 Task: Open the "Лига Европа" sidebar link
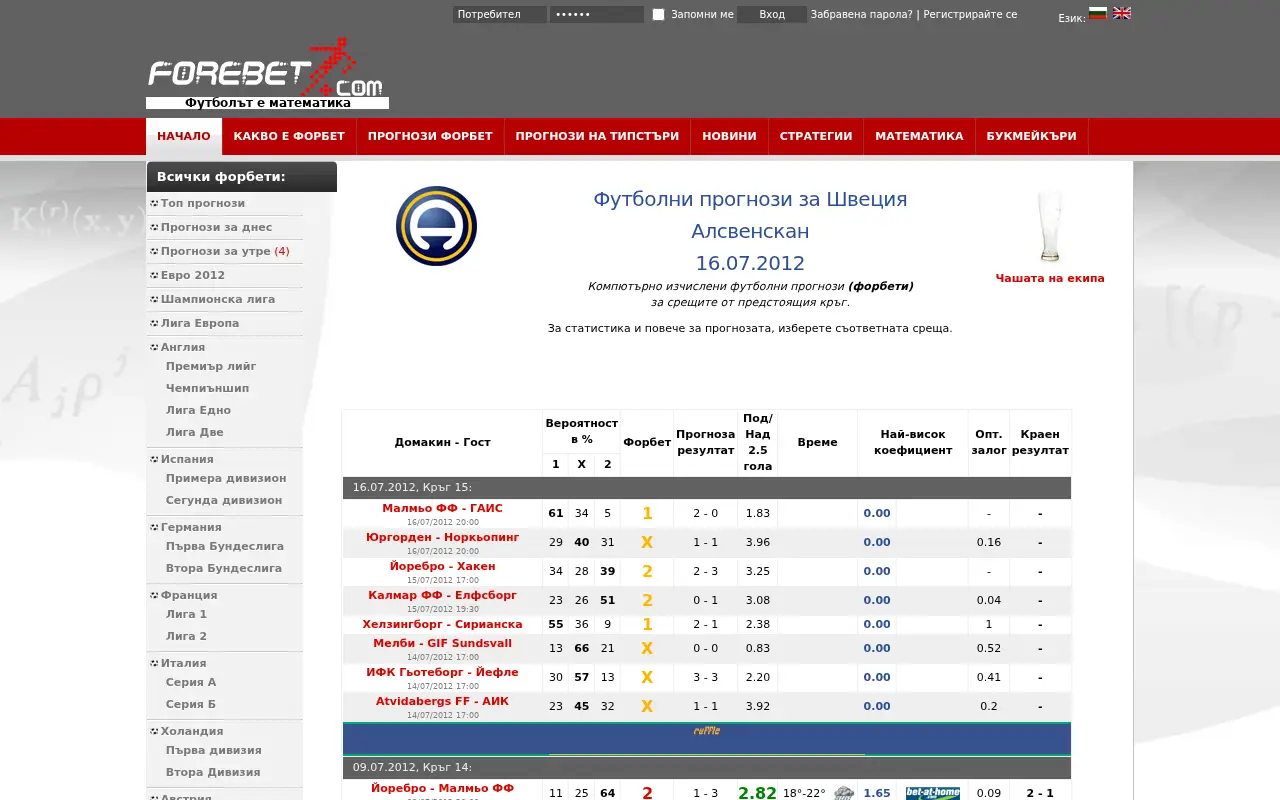[x=200, y=324]
